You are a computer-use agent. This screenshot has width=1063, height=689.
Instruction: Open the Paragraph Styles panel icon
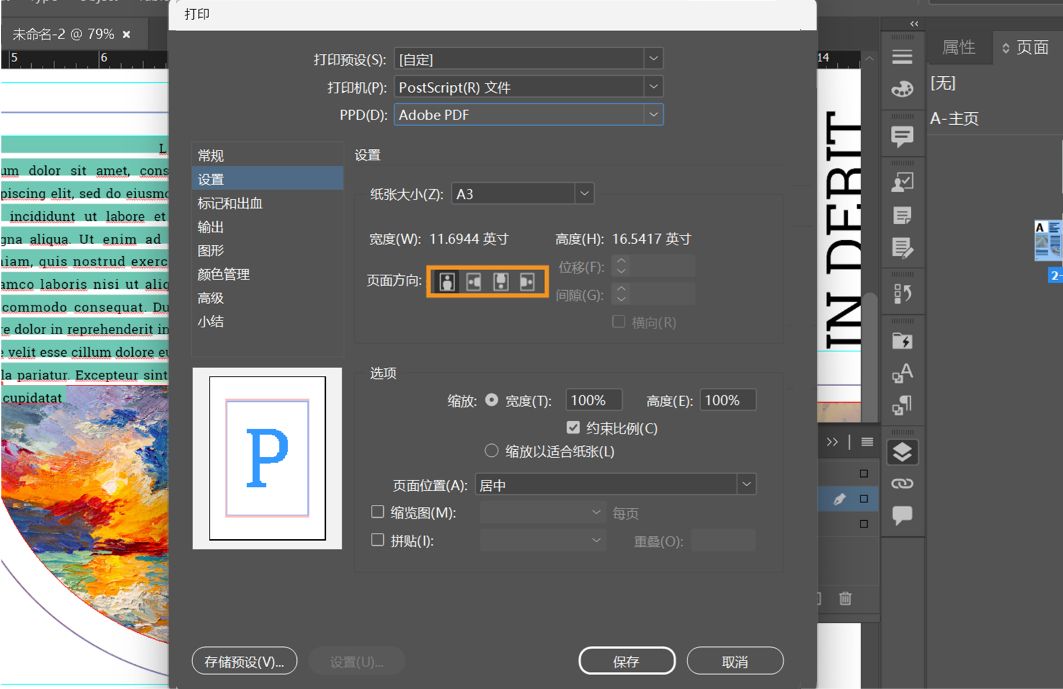coord(902,406)
